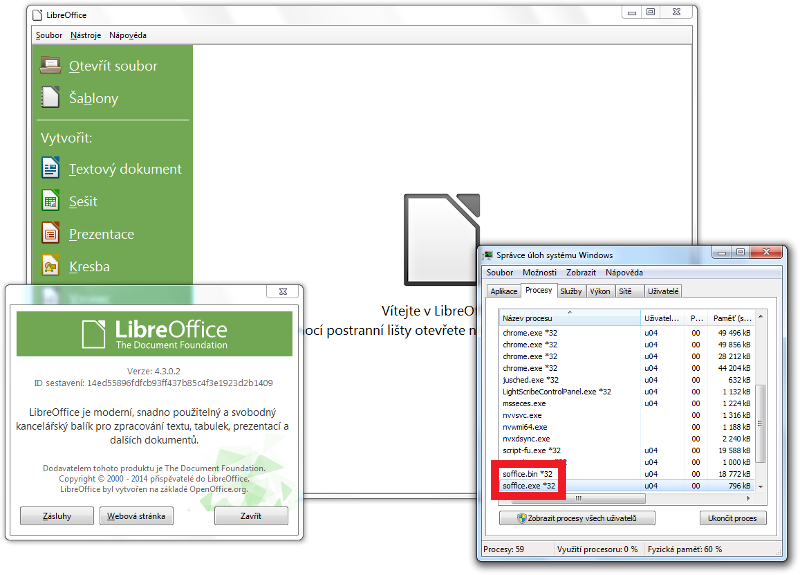The height and width of the screenshot is (575, 800).
Task: Click the Task Manager title bar icon
Action: pos(488,255)
